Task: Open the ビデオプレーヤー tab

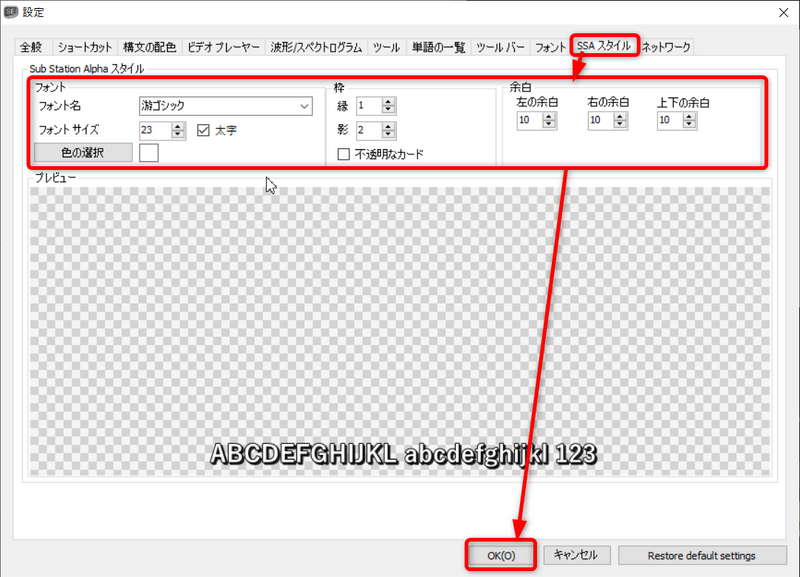Action: click(222, 46)
